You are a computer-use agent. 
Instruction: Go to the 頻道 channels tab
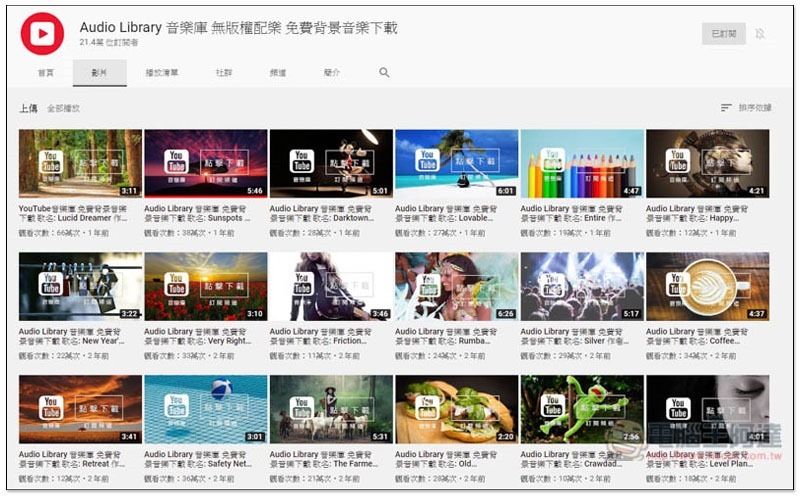coord(278,73)
